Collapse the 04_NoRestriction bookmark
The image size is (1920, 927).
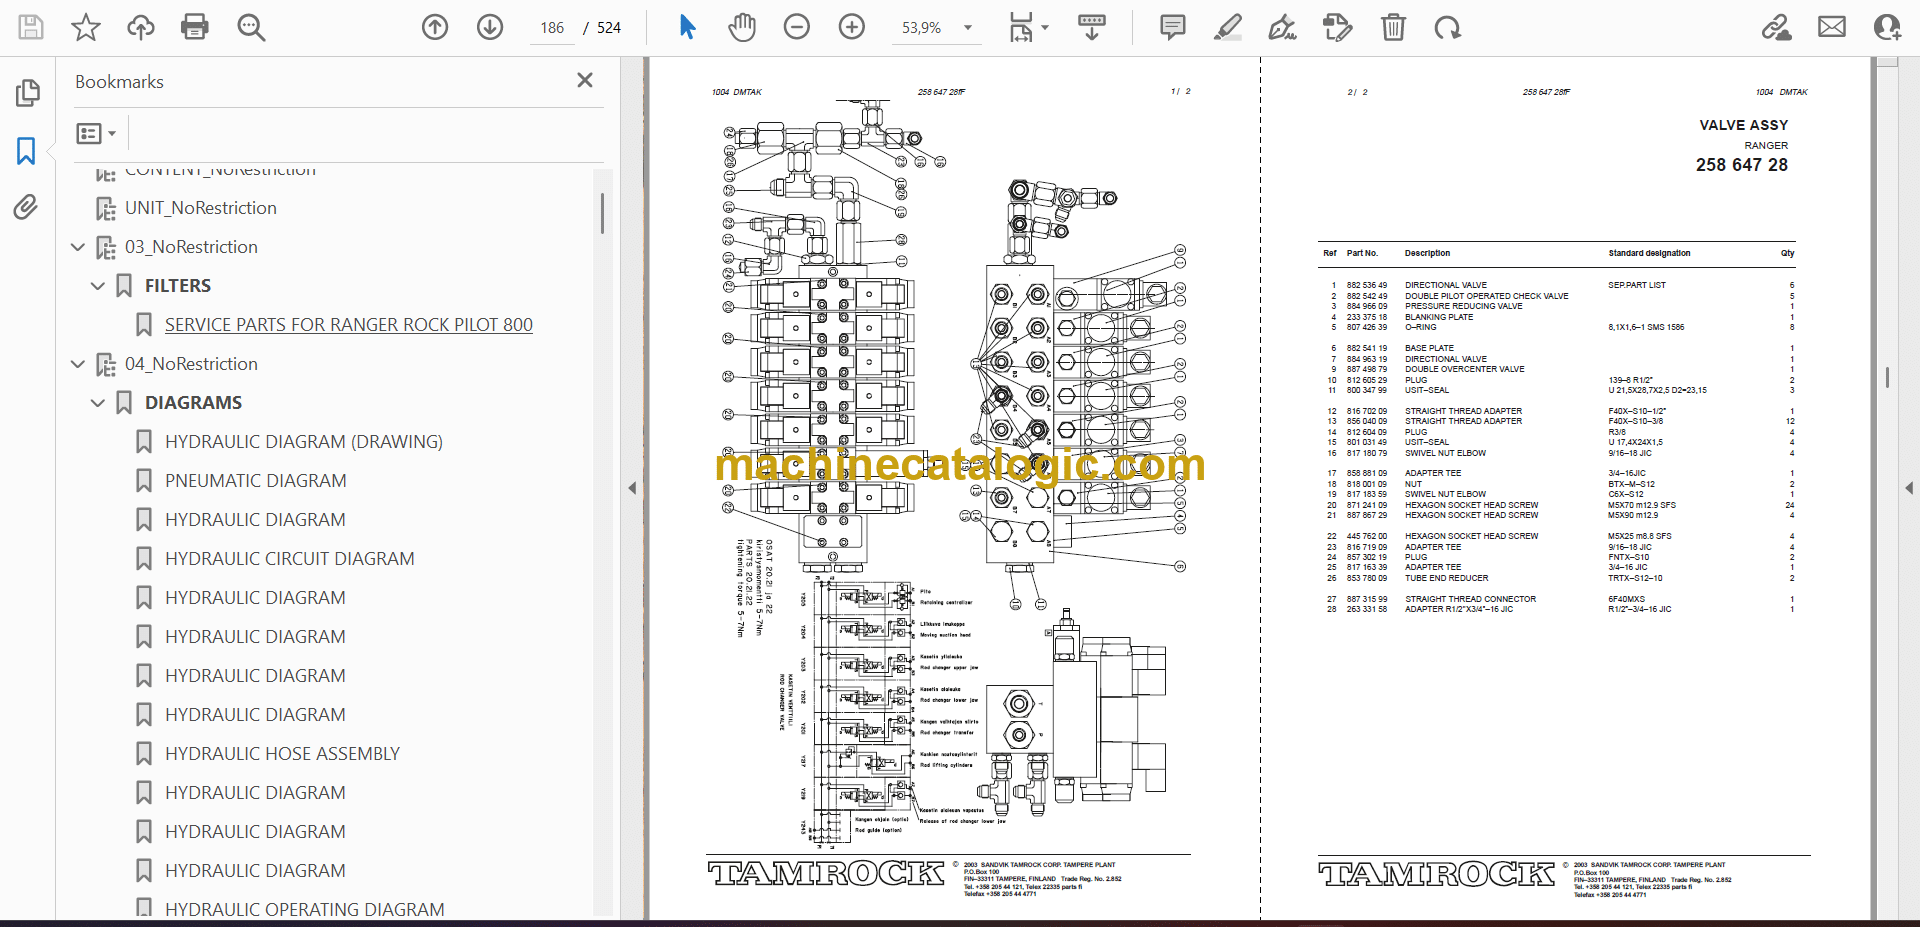click(x=78, y=364)
